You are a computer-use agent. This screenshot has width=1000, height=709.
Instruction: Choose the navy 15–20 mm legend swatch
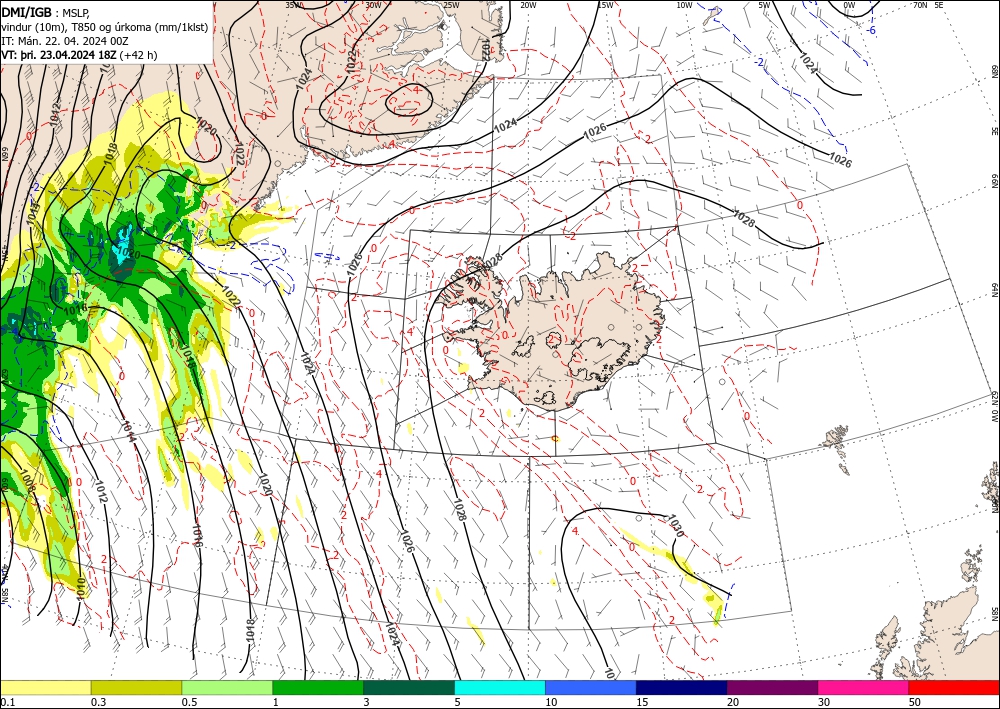(x=682, y=687)
